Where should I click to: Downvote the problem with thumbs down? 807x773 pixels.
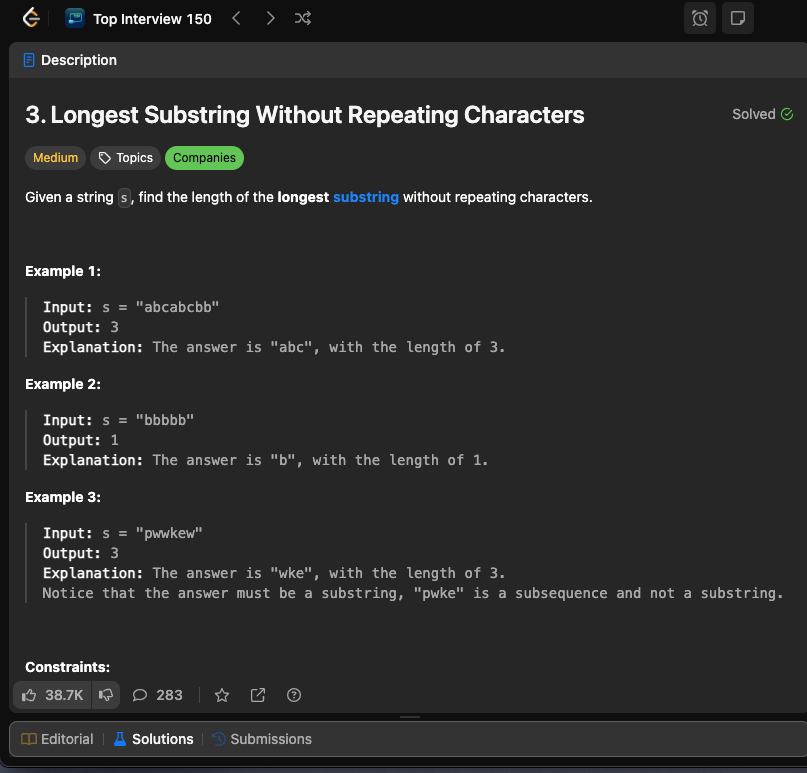(x=106, y=695)
